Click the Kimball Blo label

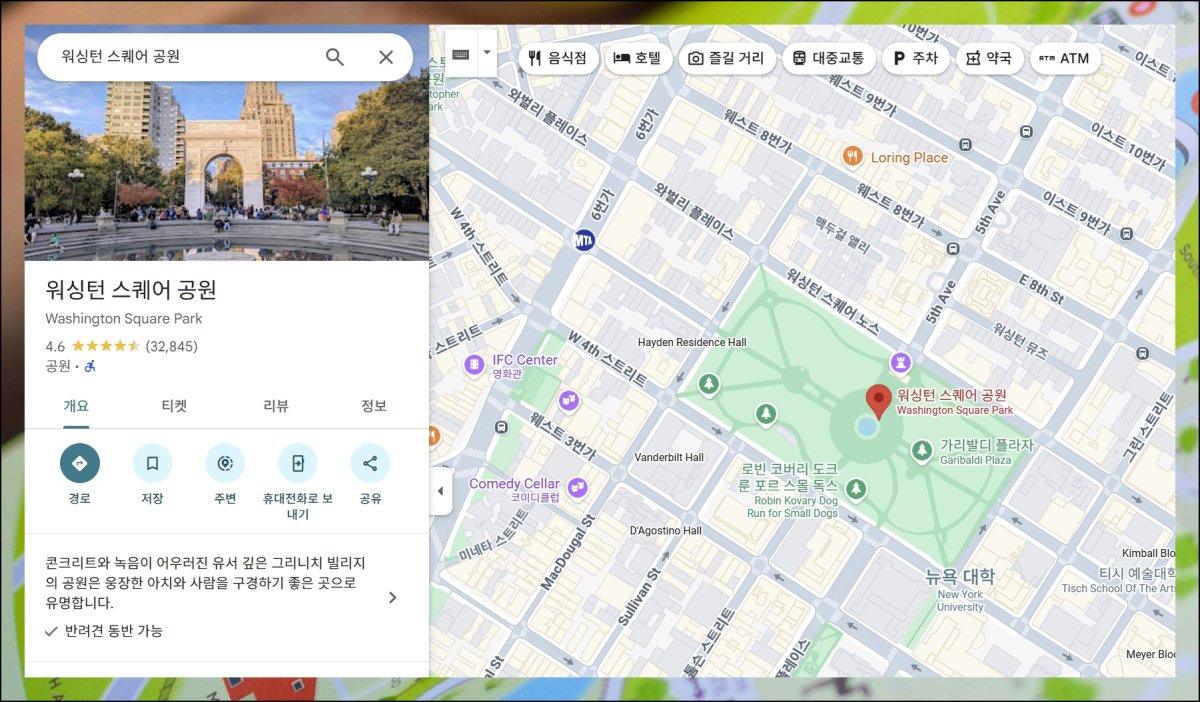coord(1148,553)
